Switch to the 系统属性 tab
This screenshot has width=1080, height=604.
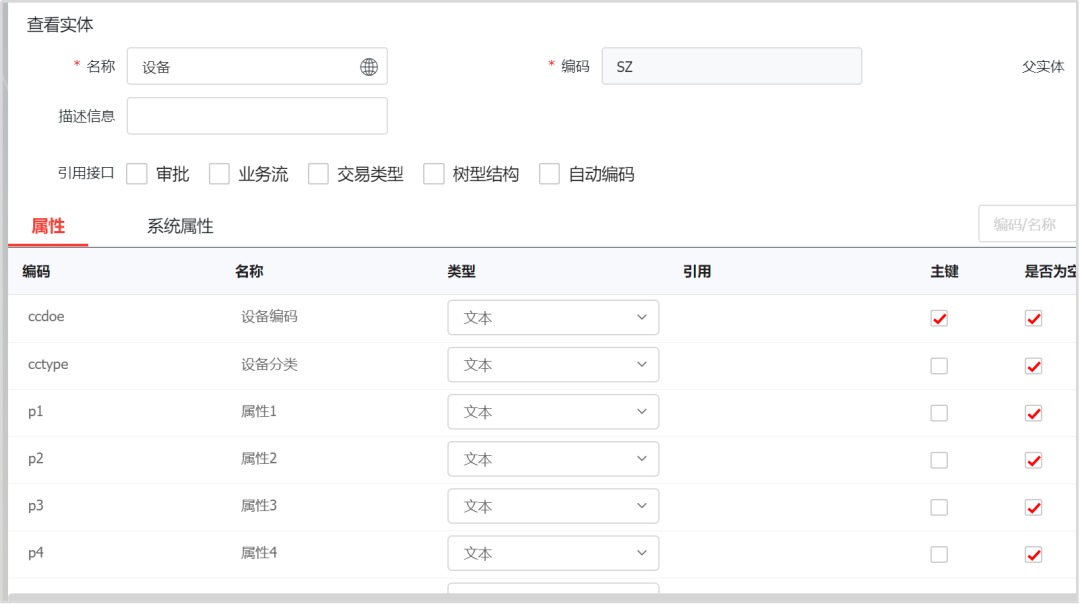[x=180, y=226]
